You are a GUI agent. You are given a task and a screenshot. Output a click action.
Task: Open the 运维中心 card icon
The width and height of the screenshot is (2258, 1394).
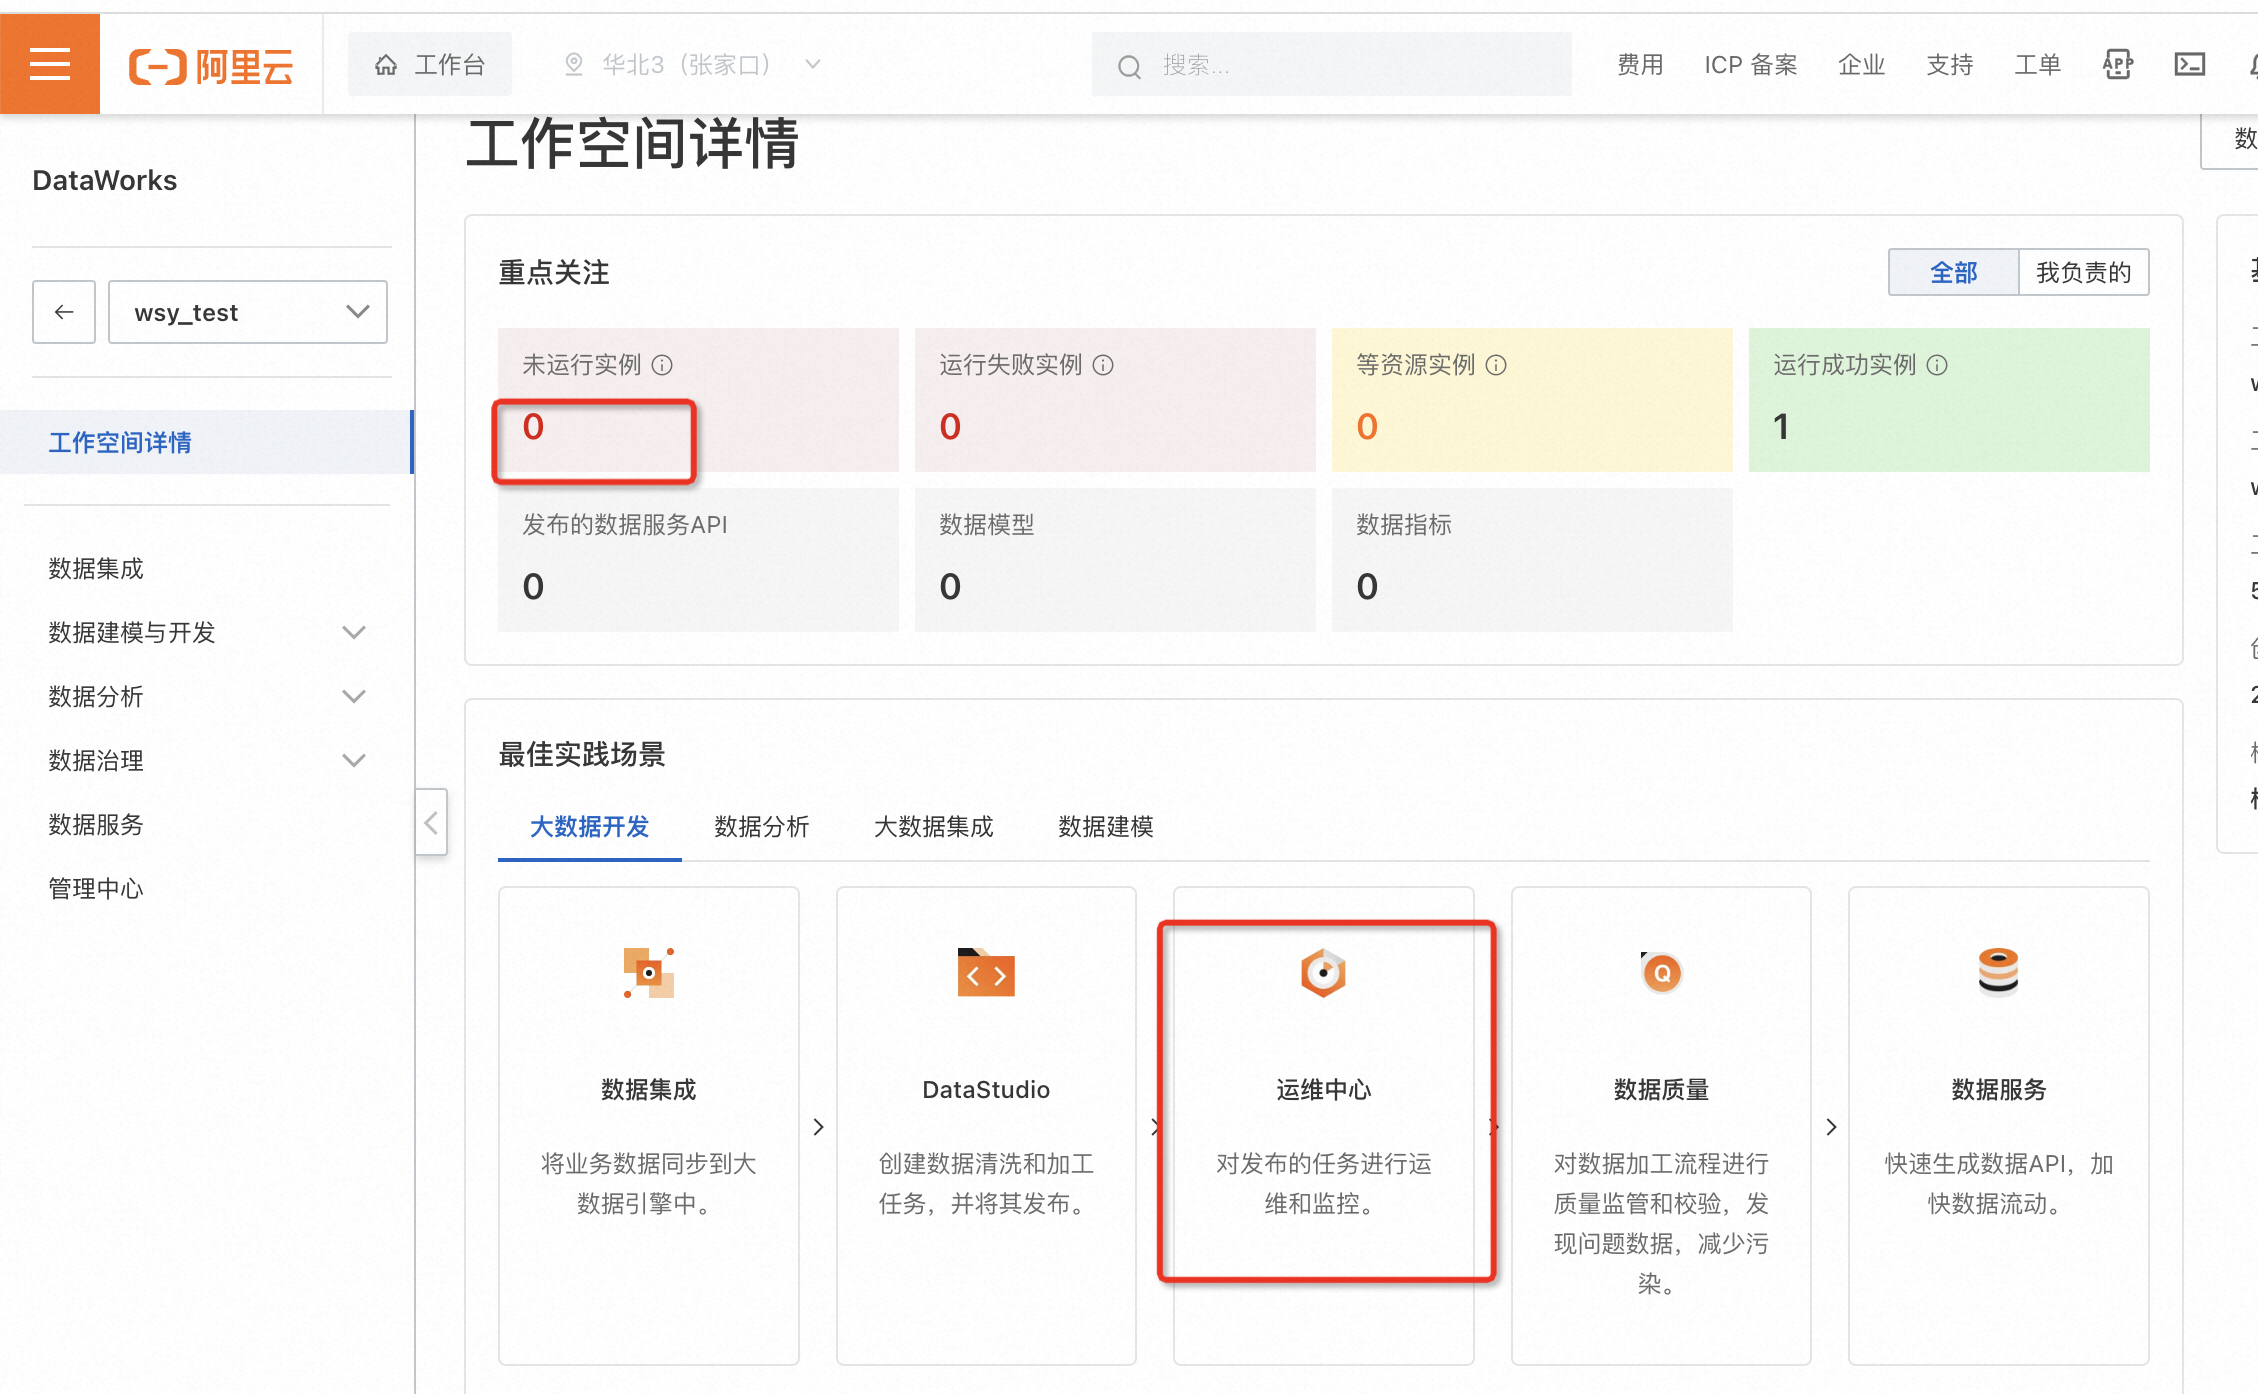click(x=1323, y=973)
